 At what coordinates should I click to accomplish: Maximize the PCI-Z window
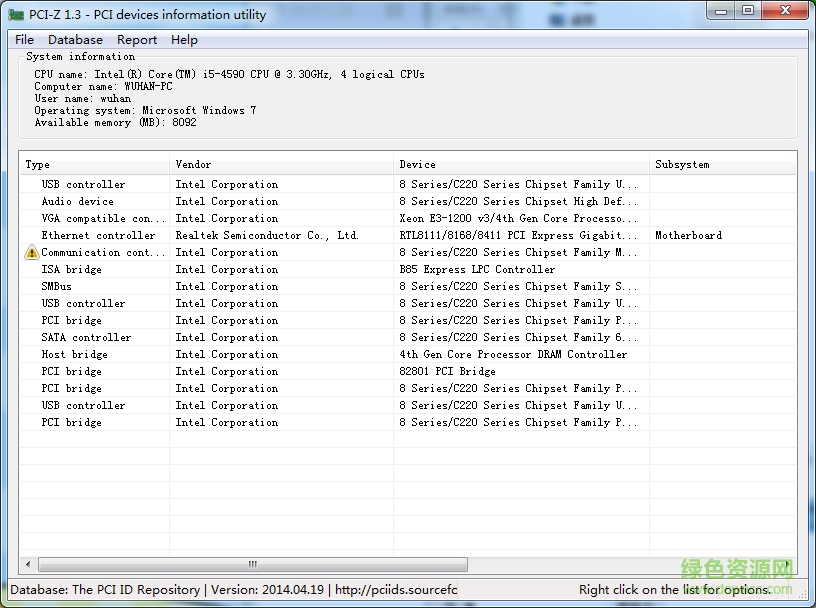748,10
